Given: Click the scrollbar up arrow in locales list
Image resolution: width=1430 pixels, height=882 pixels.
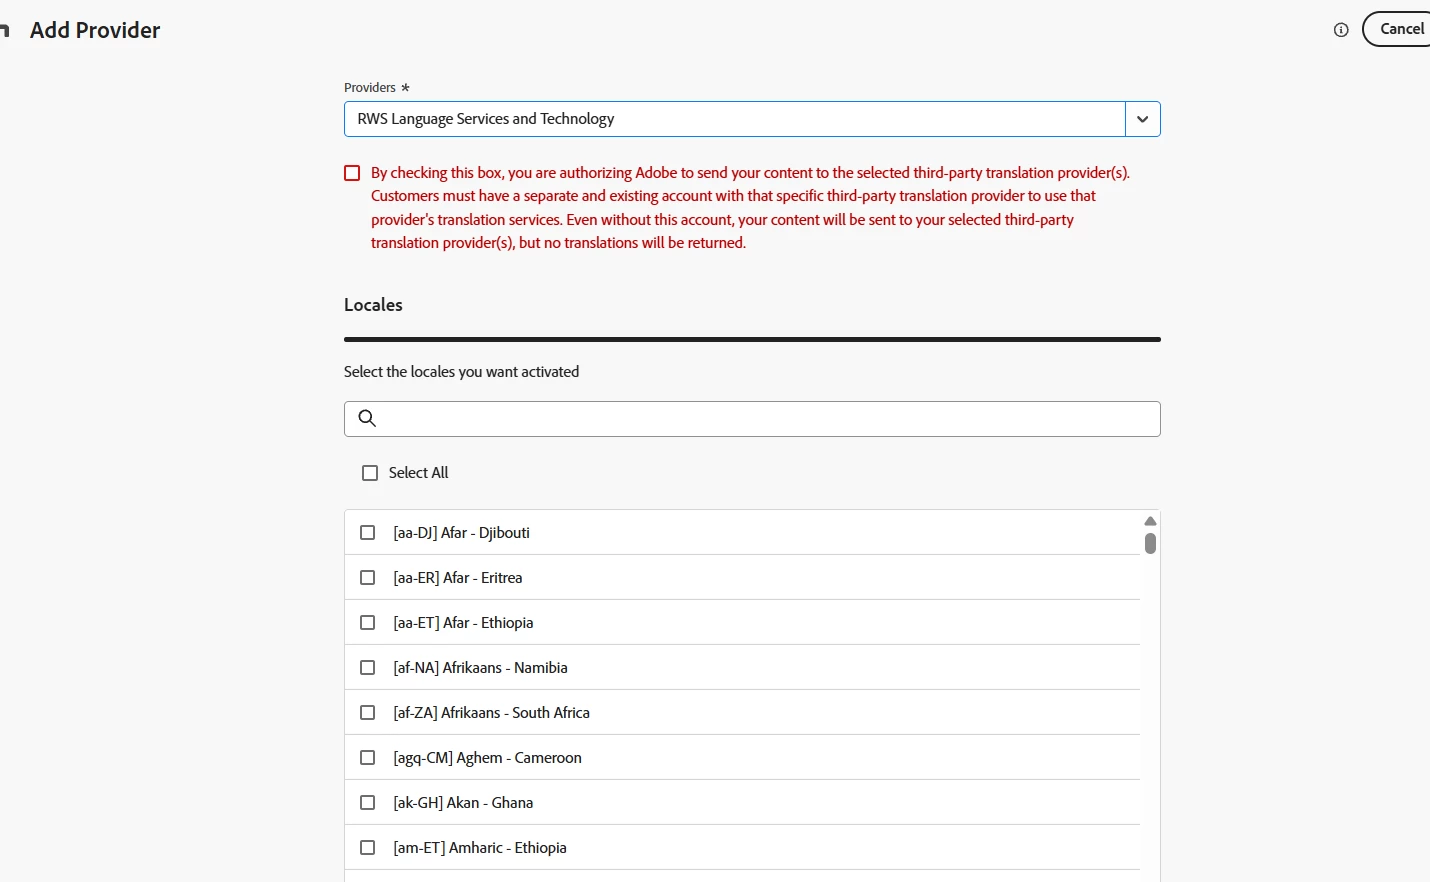Looking at the screenshot, I should (1150, 521).
